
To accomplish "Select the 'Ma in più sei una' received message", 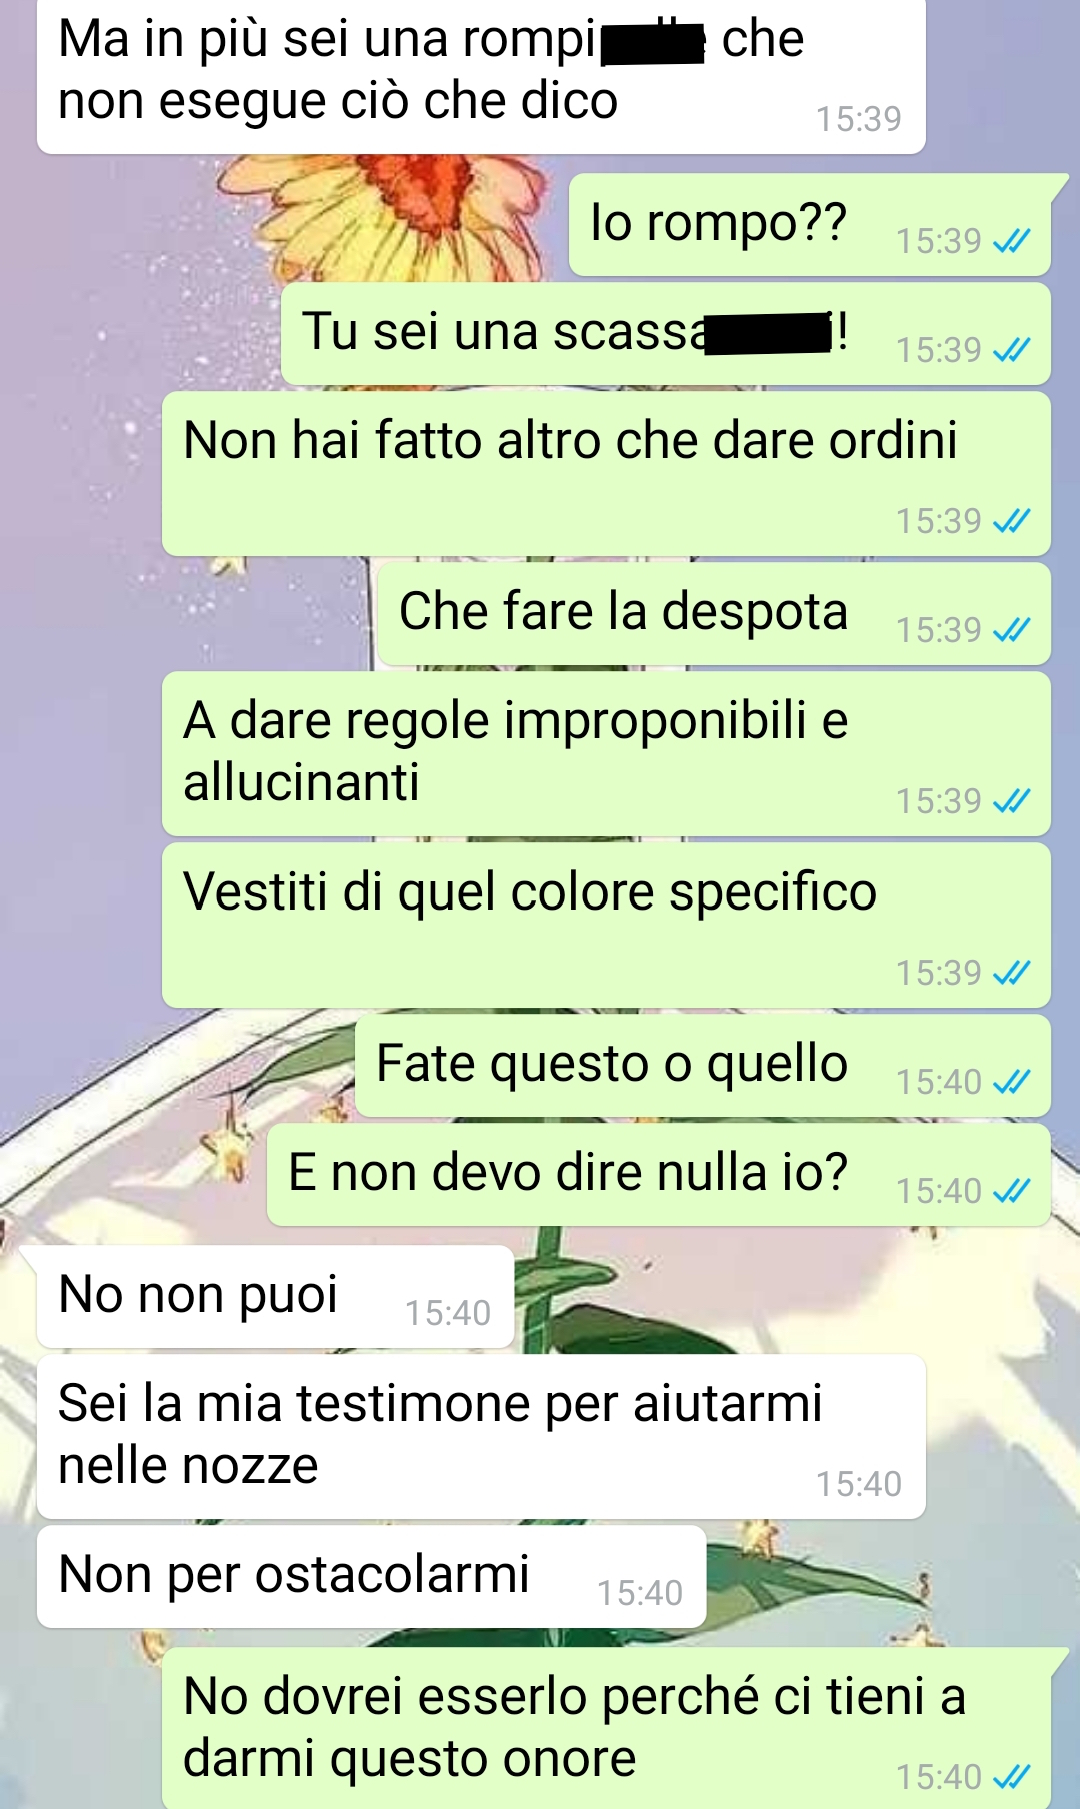I will point(481,76).
